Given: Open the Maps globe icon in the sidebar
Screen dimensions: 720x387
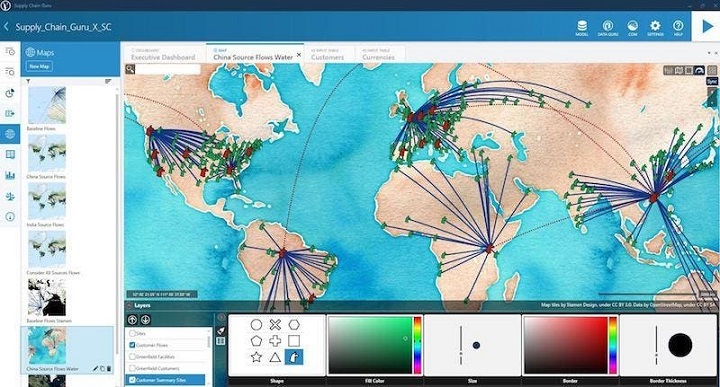Looking at the screenshot, I should pyautogui.click(x=10, y=134).
